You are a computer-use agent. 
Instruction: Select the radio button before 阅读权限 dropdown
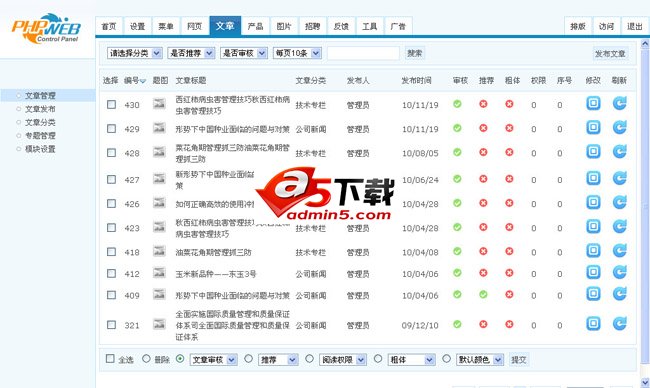(309, 359)
